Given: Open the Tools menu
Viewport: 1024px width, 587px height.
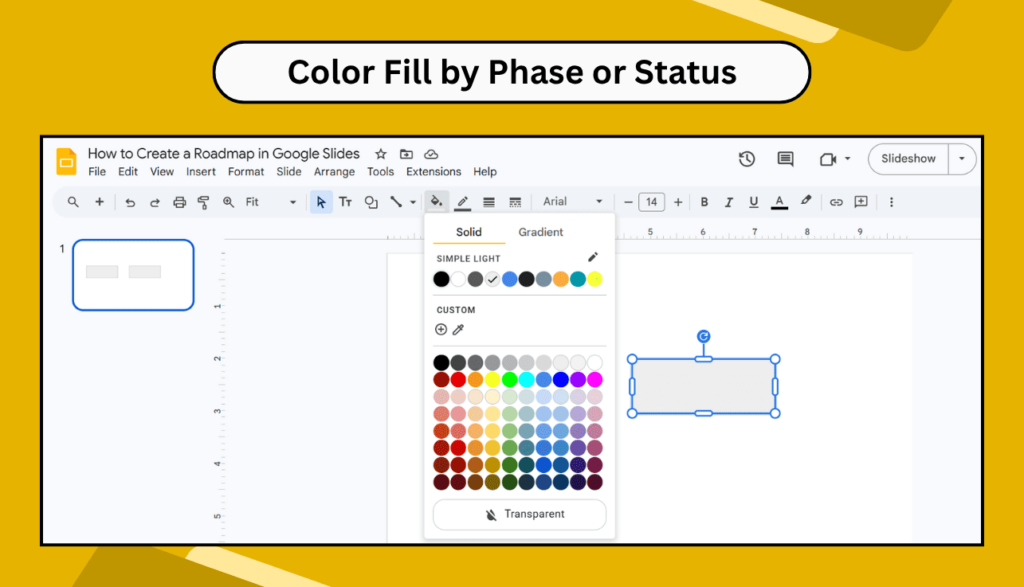Looking at the screenshot, I should pyautogui.click(x=380, y=172).
